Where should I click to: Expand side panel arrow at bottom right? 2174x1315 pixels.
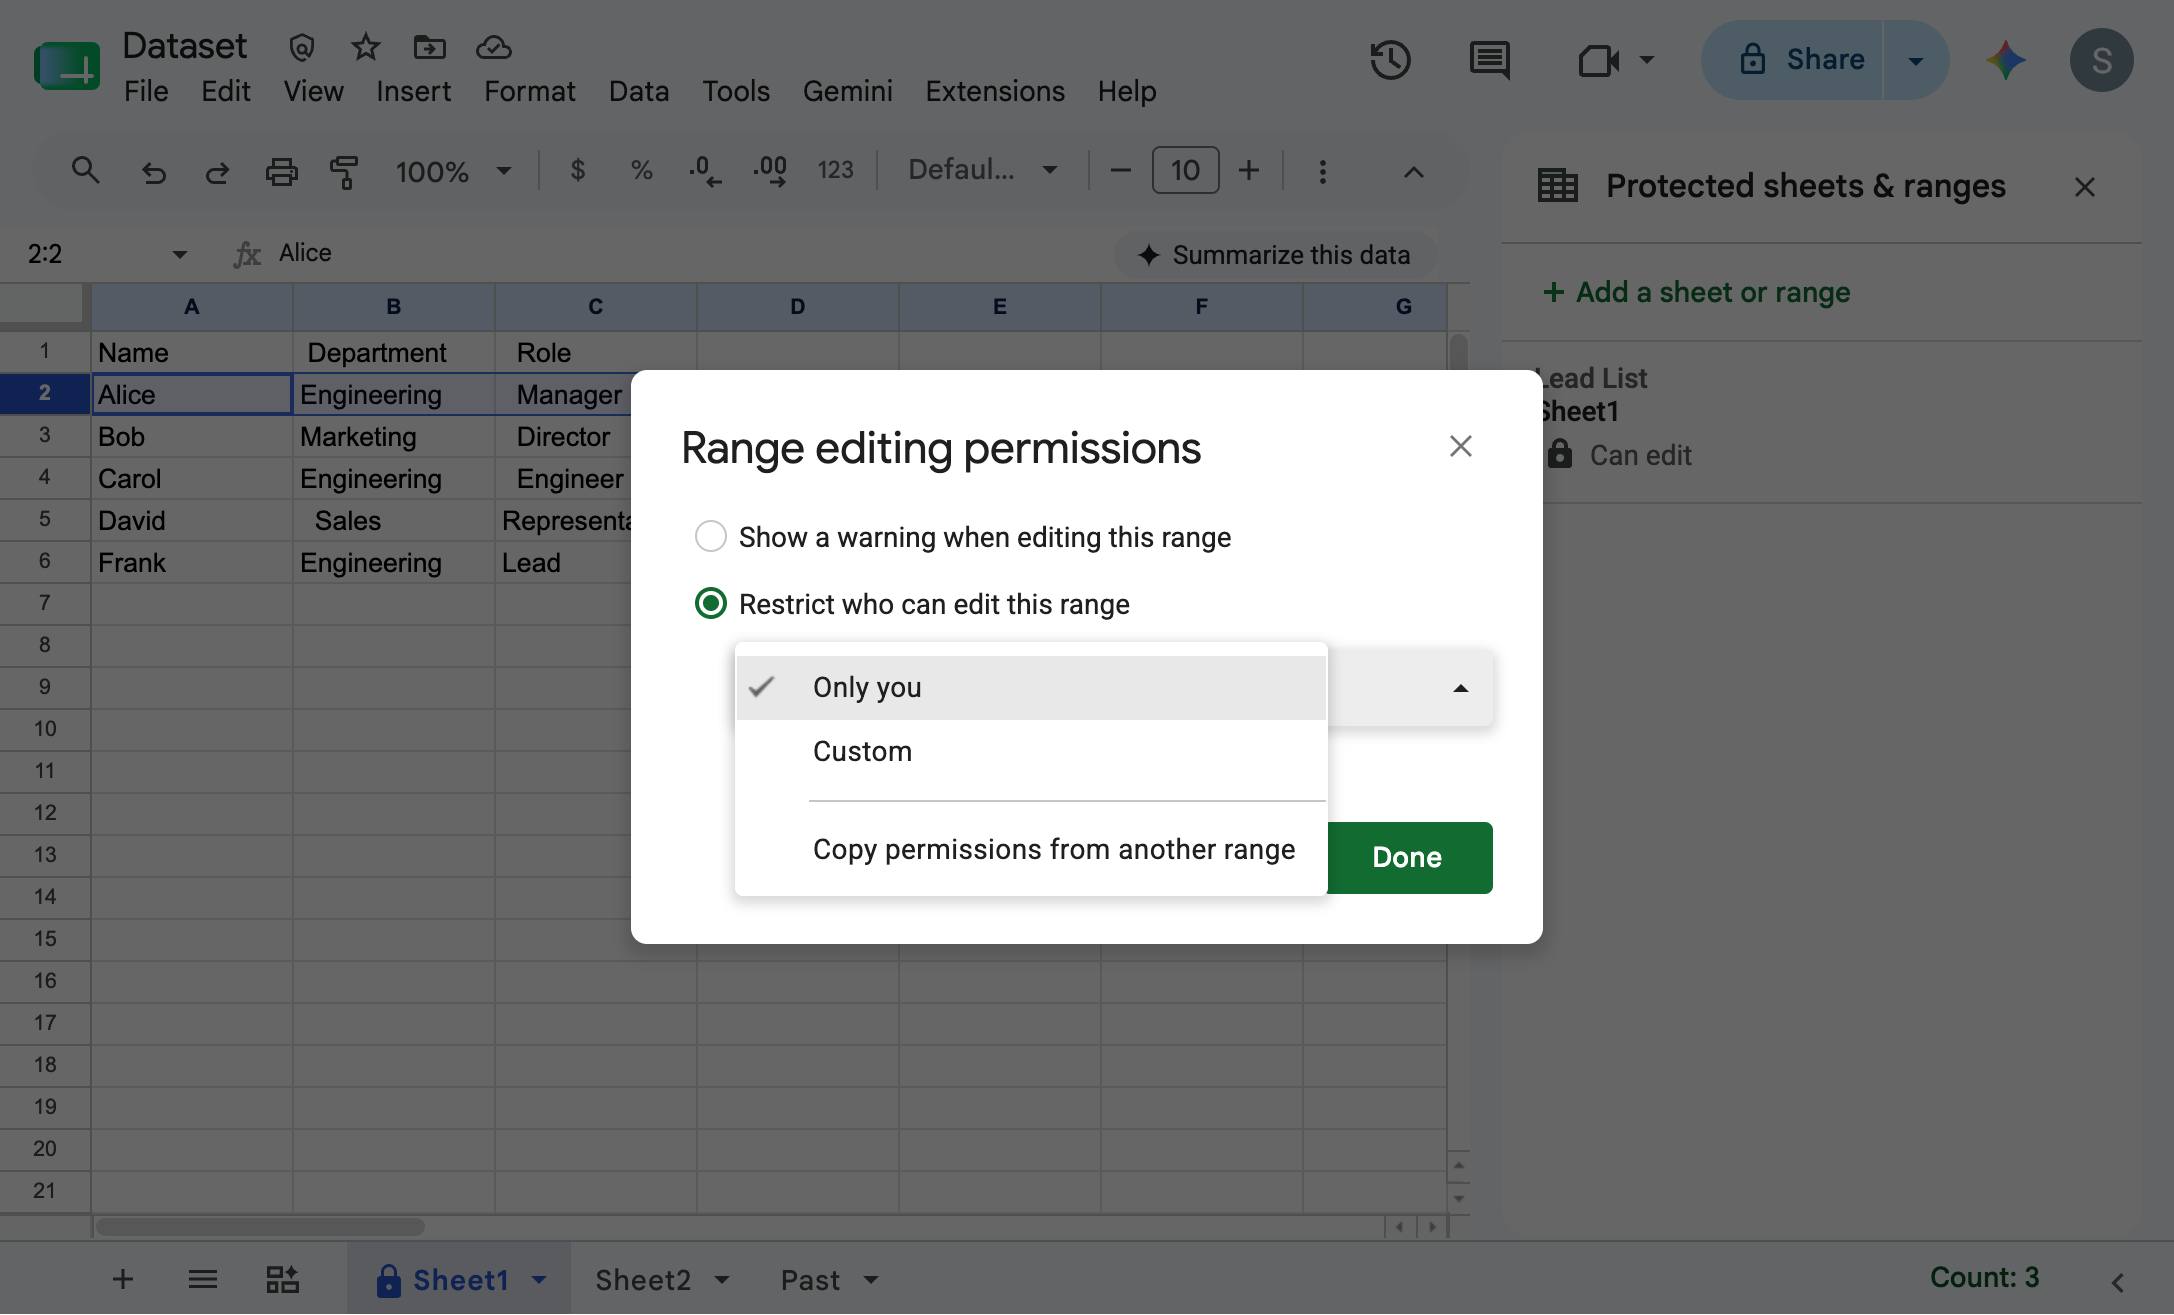click(x=2117, y=1282)
